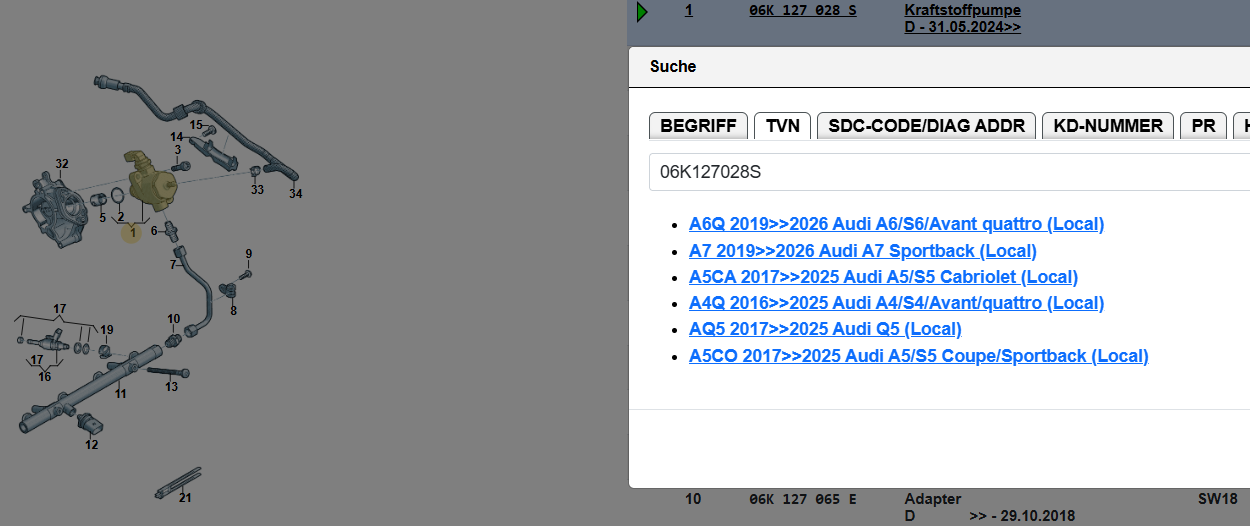Switch to SDC-CODE/DIAG ADDR tab

point(926,125)
